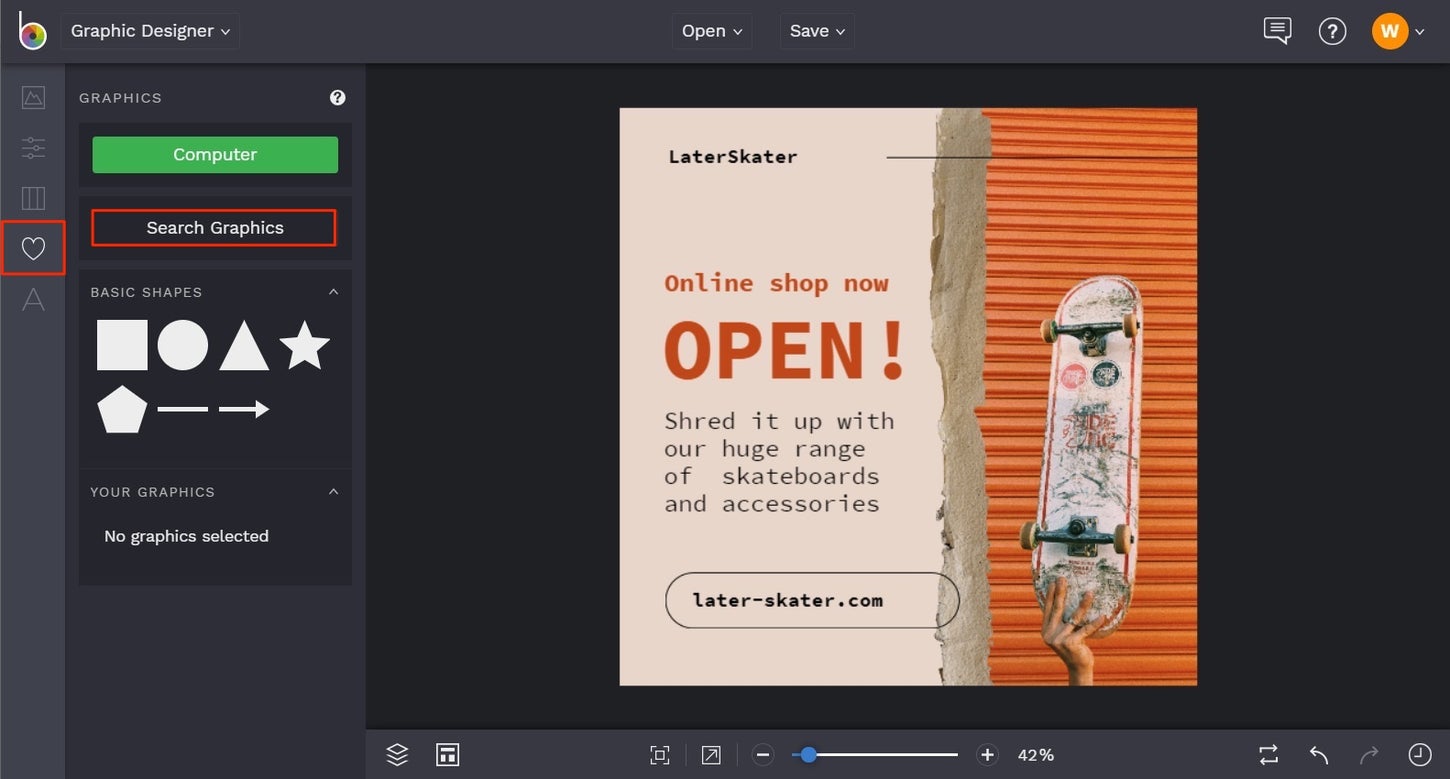Click the fit-to-screen zoom icon

pos(660,754)
